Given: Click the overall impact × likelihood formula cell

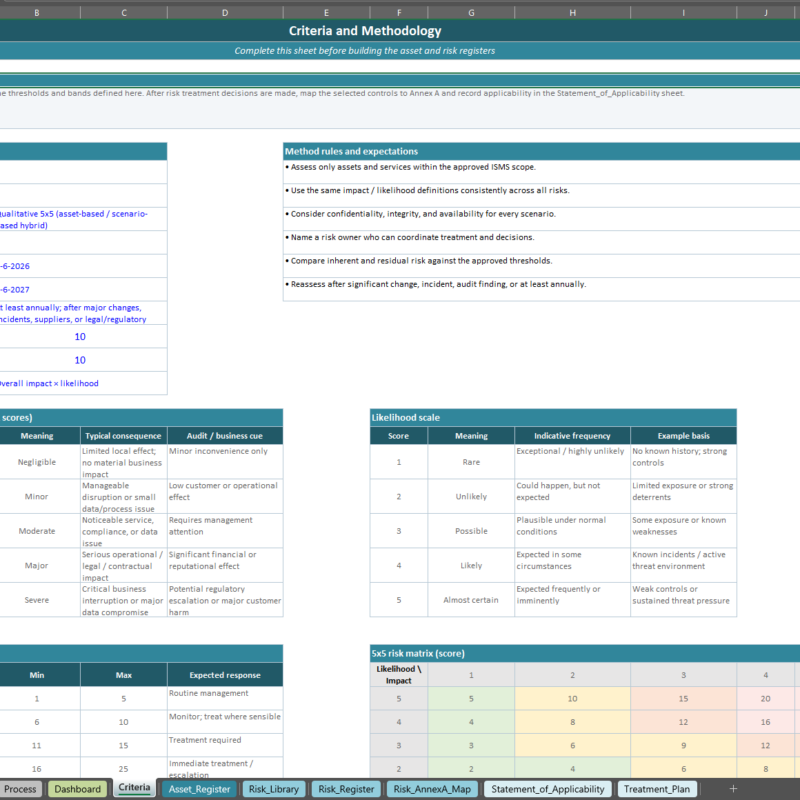Looking at the screenshot, I should pos(80,382).
